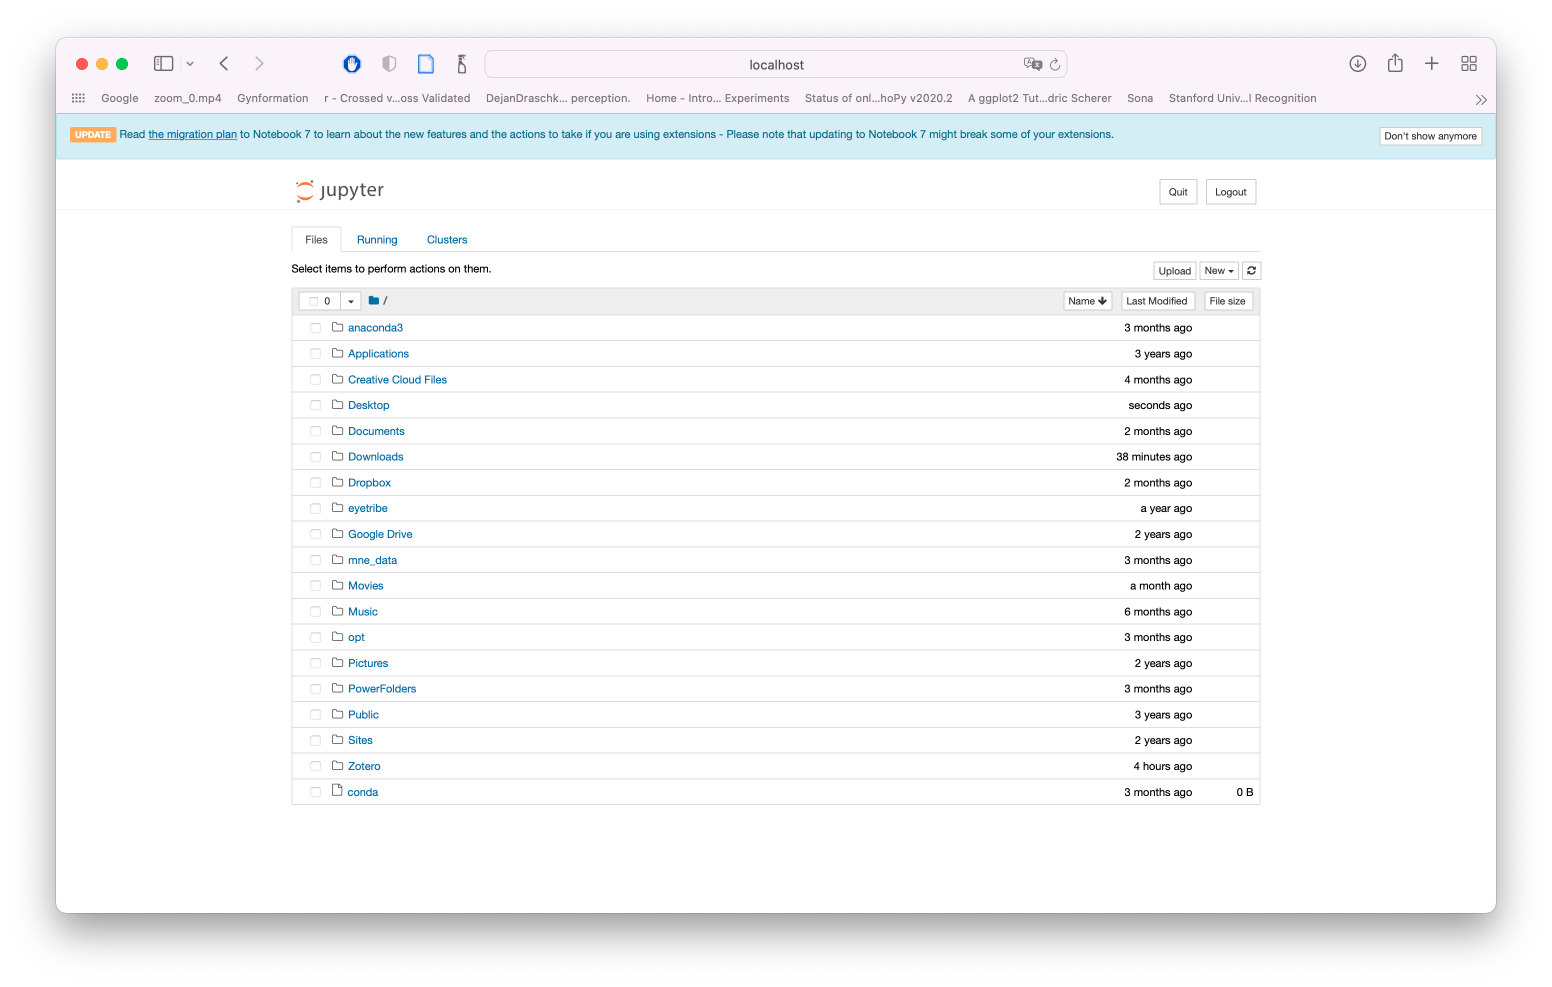Click the Desktop folder icon
Image resolution: width=1552 pixels, height=987 pixels.
tap(338, 404)
